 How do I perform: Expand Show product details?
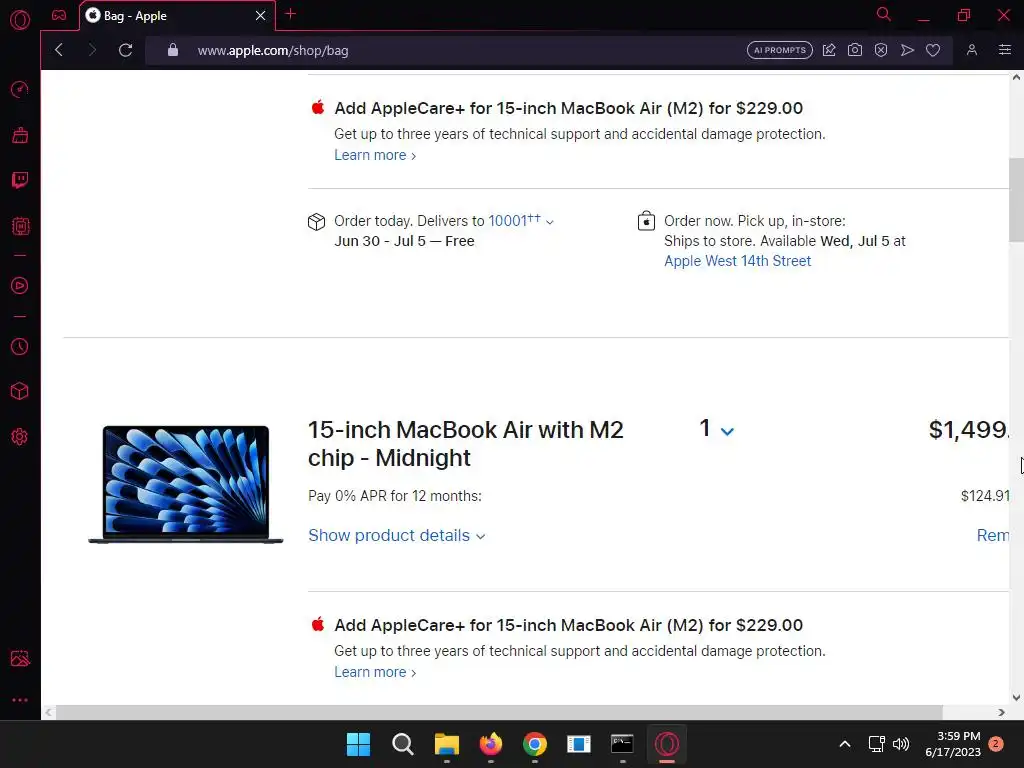396,536
